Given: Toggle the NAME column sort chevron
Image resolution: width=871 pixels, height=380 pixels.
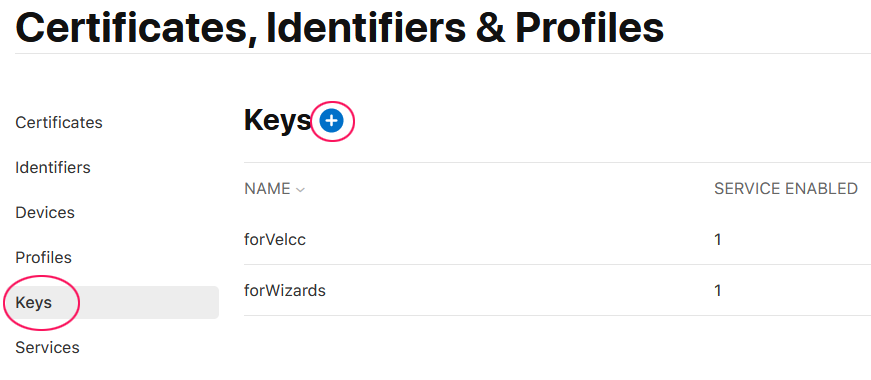Looking at the screenshot, I should (x=301, y=190).
